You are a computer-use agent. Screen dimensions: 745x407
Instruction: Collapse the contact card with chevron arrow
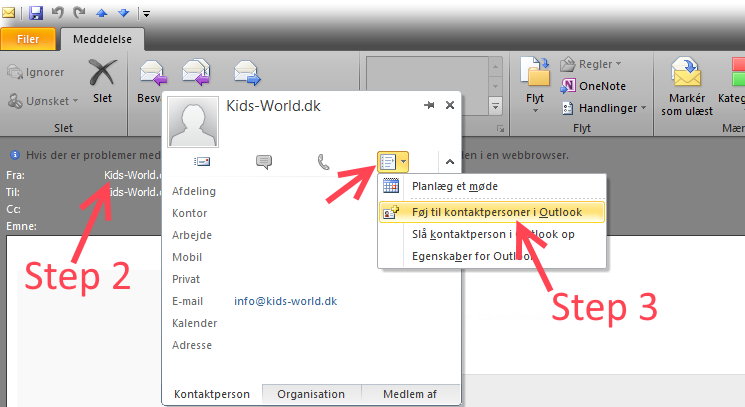[x=449, y=162]
